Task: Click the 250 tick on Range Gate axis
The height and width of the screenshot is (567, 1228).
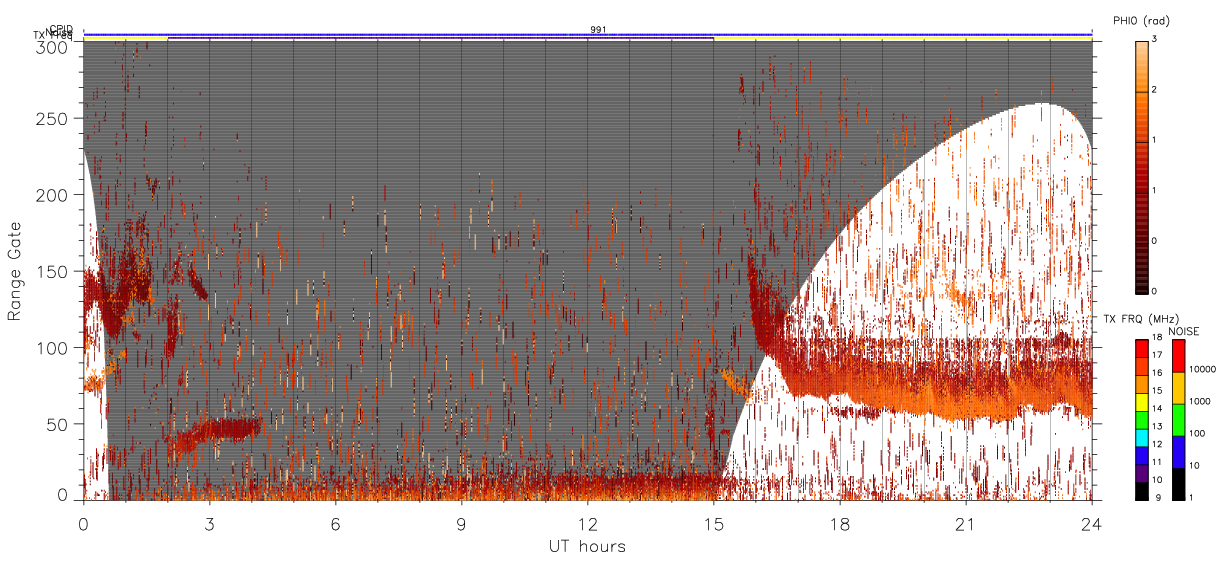Action: tap(53, 118)
